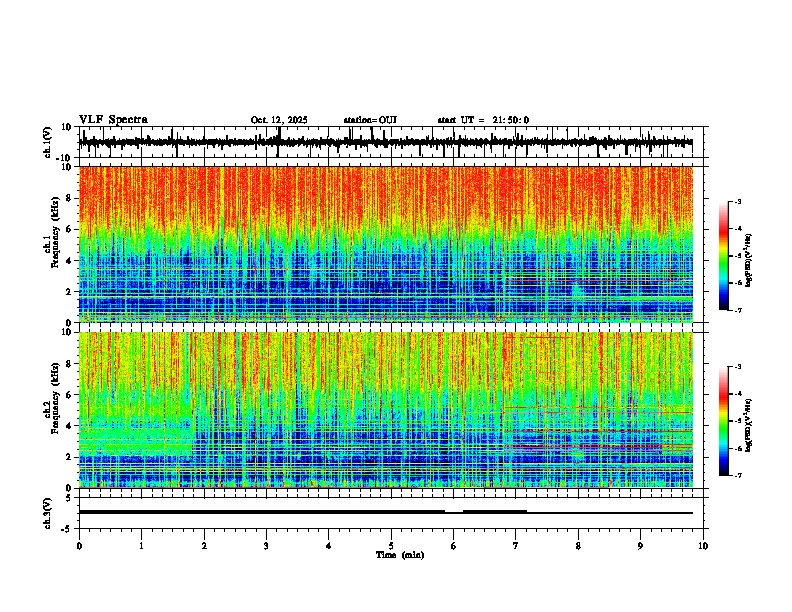The width and height of the screenshot is (792, 612).
Task: Click the time axis tick label '9'
Action: pyautogui.click(x=640, y=546)
